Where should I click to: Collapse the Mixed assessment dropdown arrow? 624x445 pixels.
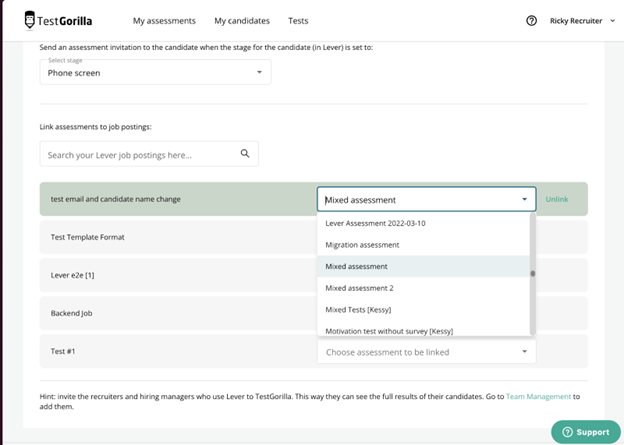point(525,199)
